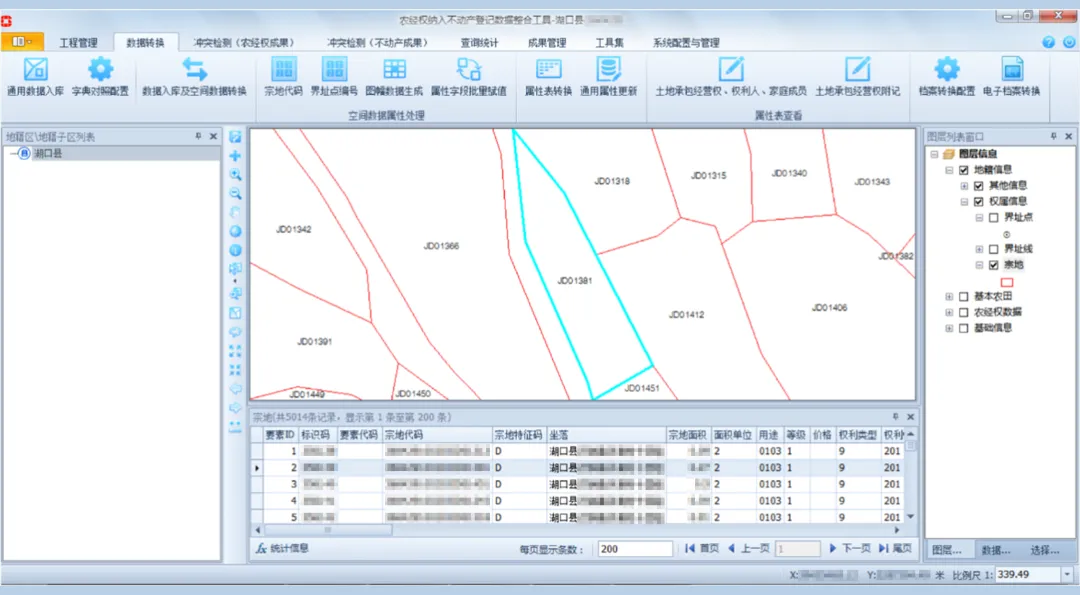Enable the 基本农田 layer checkbox

pos(963,297)
